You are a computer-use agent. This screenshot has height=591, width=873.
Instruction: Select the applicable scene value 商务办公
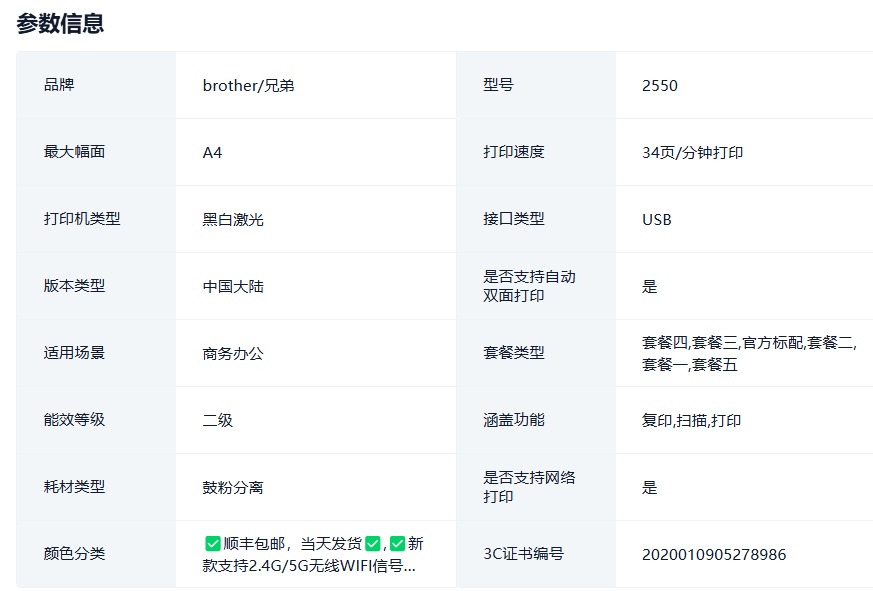pos(233,354)
